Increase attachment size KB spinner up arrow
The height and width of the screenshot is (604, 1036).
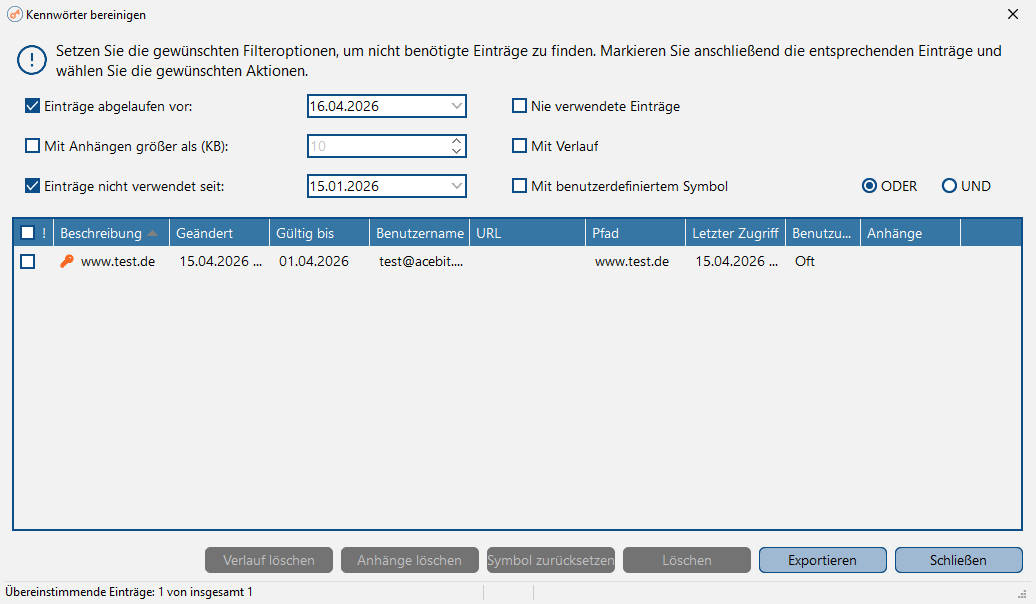[457, 141]
